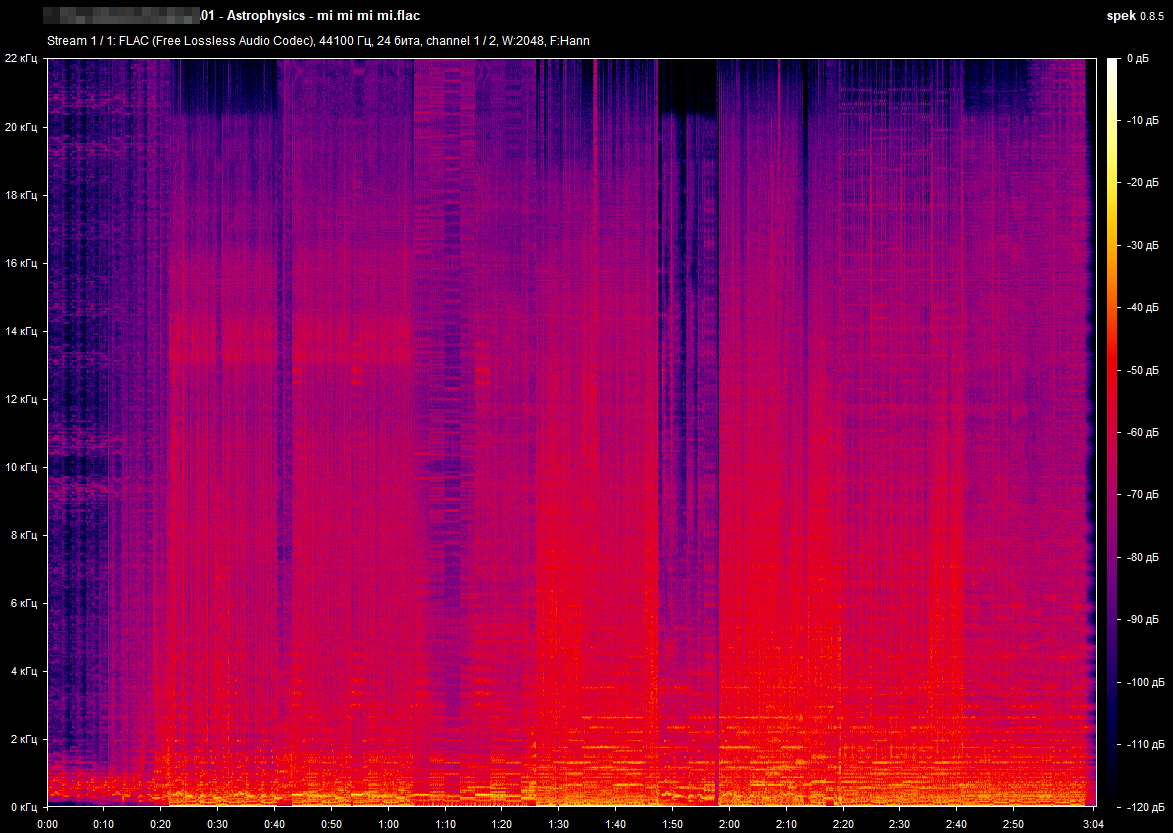This screenshot has width=1173, height=833.
Task: Click the '-20 дБ' level scale label
Action: pyautogui.click(x=1141, y=182)
